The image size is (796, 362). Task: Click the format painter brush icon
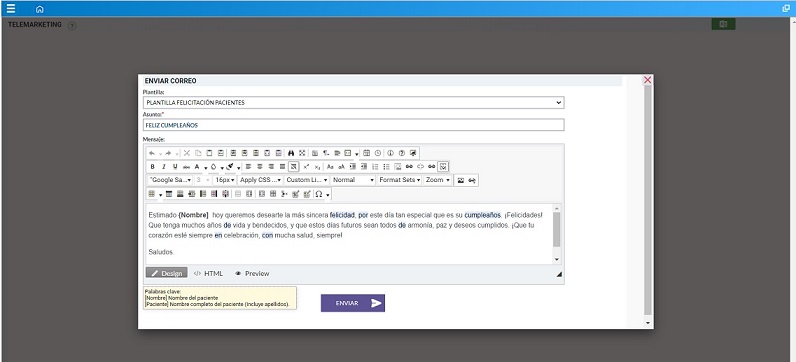click(229, 167)
